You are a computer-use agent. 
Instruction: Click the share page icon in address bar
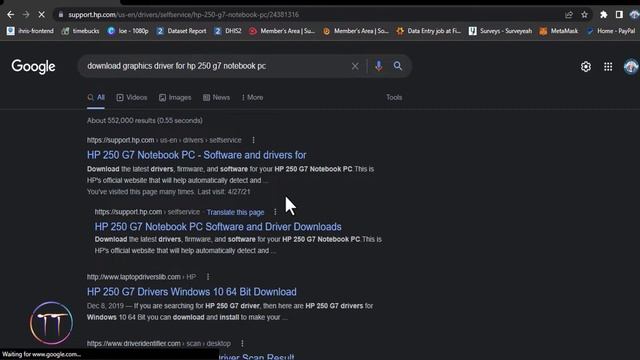tap(569, 15)
